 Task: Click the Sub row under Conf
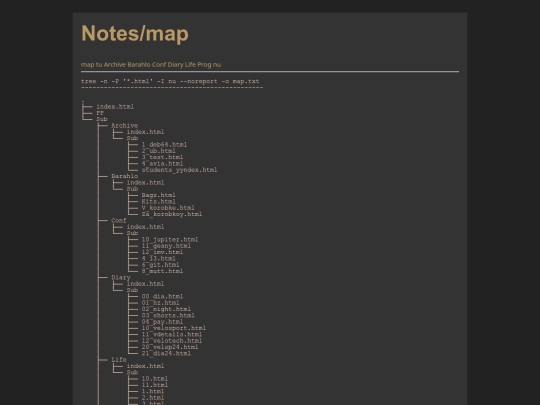pos(132,233)
